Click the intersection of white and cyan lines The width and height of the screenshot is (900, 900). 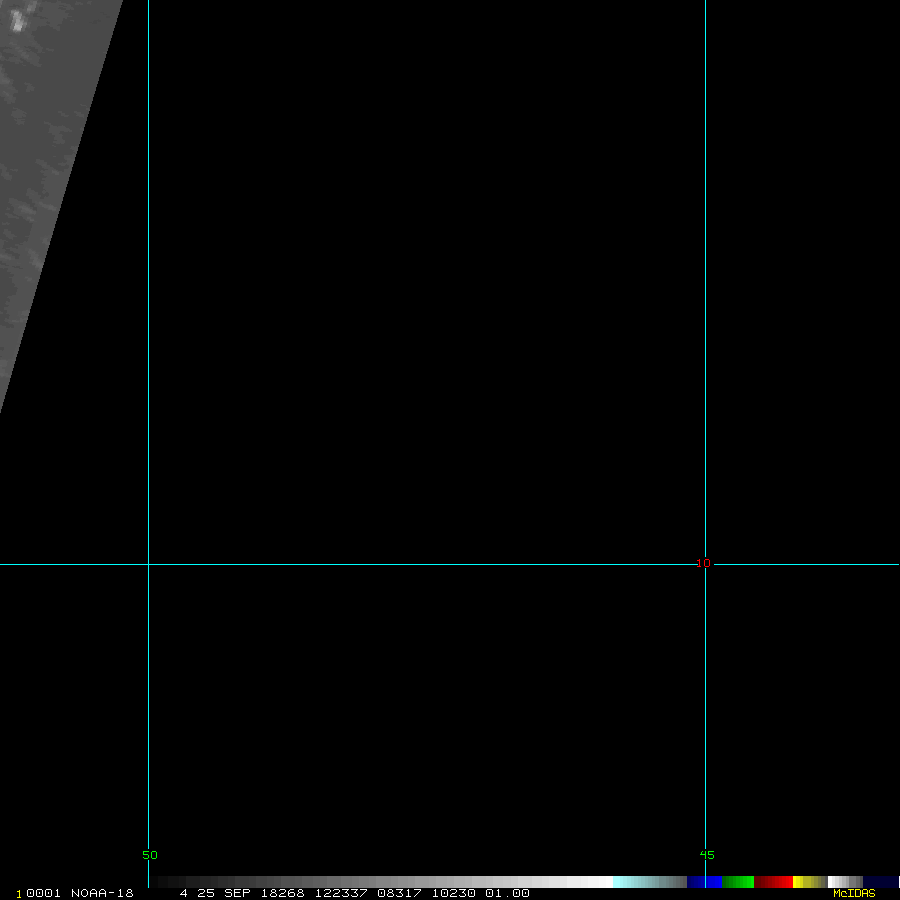[x=705, y=564]
